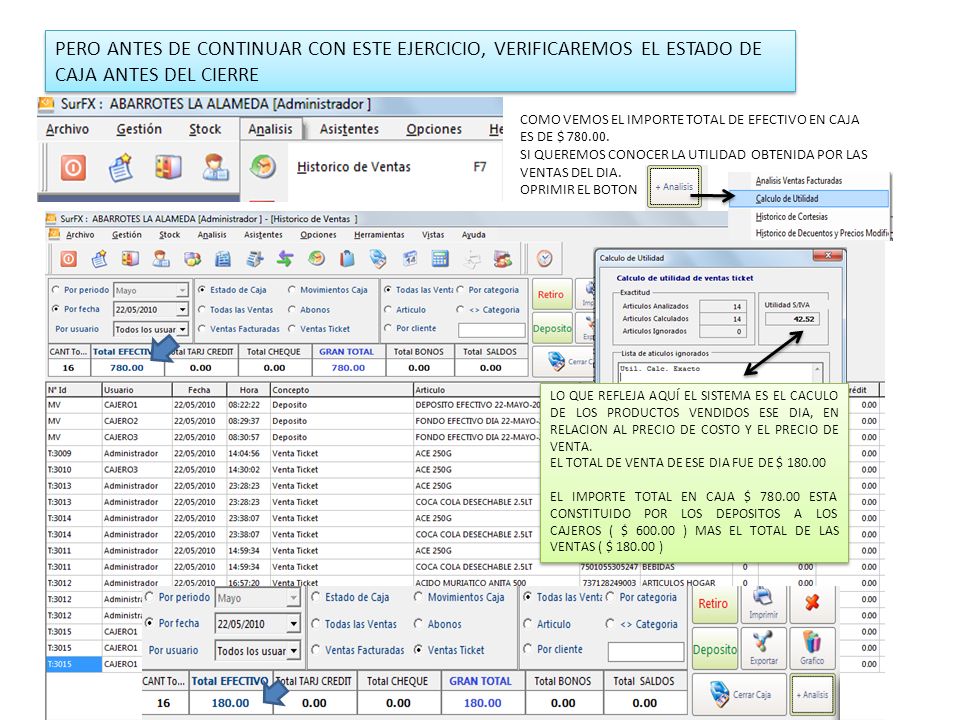Image resolution: width=960 pixels, height=720 pixels.
Task: Choose Articulo radio in the 180.00 panel
Action: (527, 624)
